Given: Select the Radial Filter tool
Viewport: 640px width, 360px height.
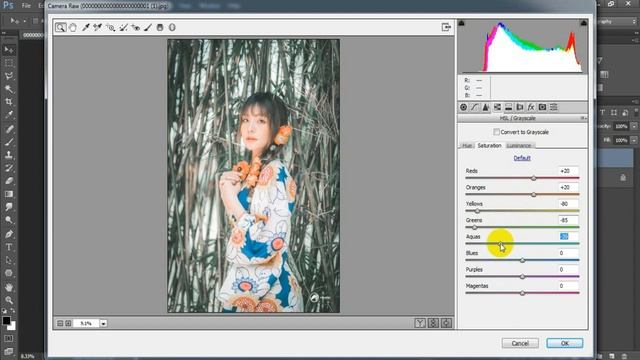Looking at the screenshot, I should coord(172,27).
